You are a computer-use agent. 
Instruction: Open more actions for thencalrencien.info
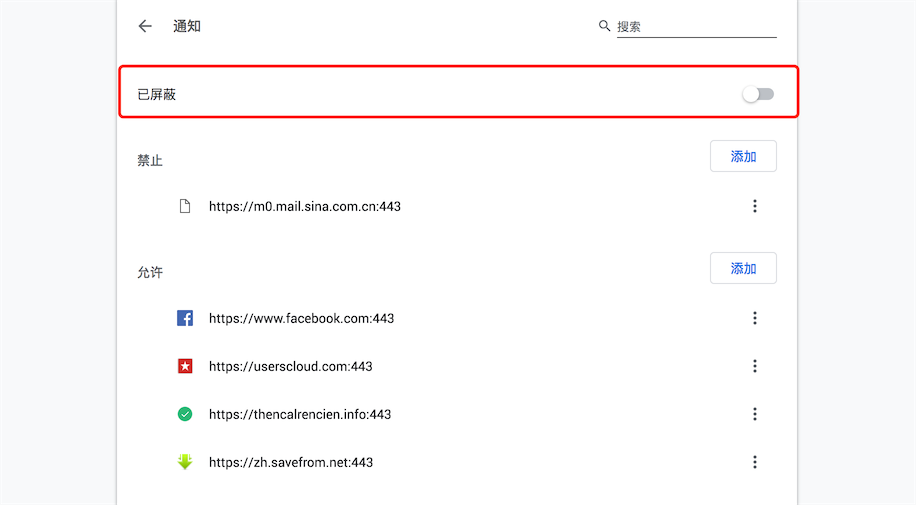coord(755,414)
